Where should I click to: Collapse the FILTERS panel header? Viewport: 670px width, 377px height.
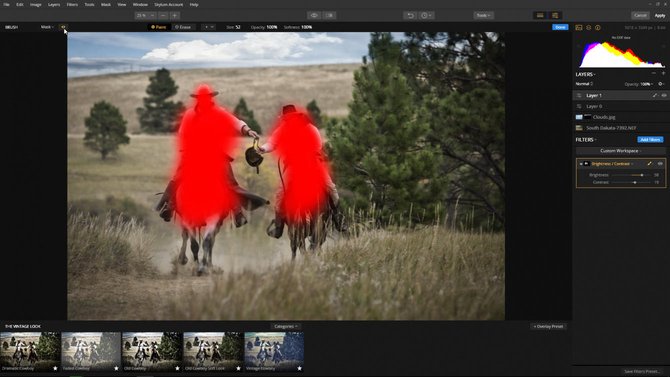(585, 140)
